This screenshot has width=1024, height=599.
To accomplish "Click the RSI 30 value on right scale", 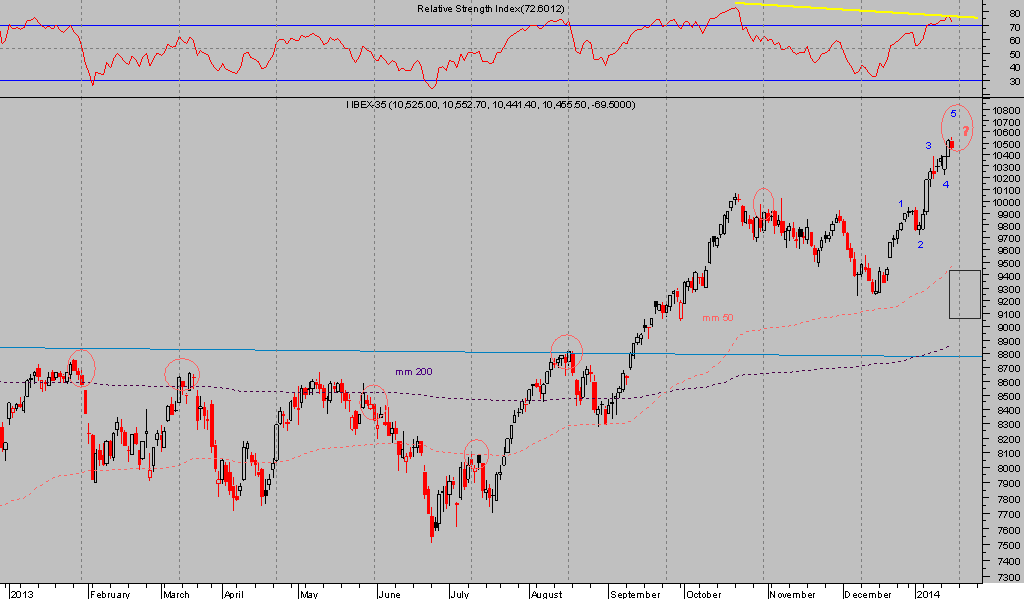I will [x=1014, y=81].
